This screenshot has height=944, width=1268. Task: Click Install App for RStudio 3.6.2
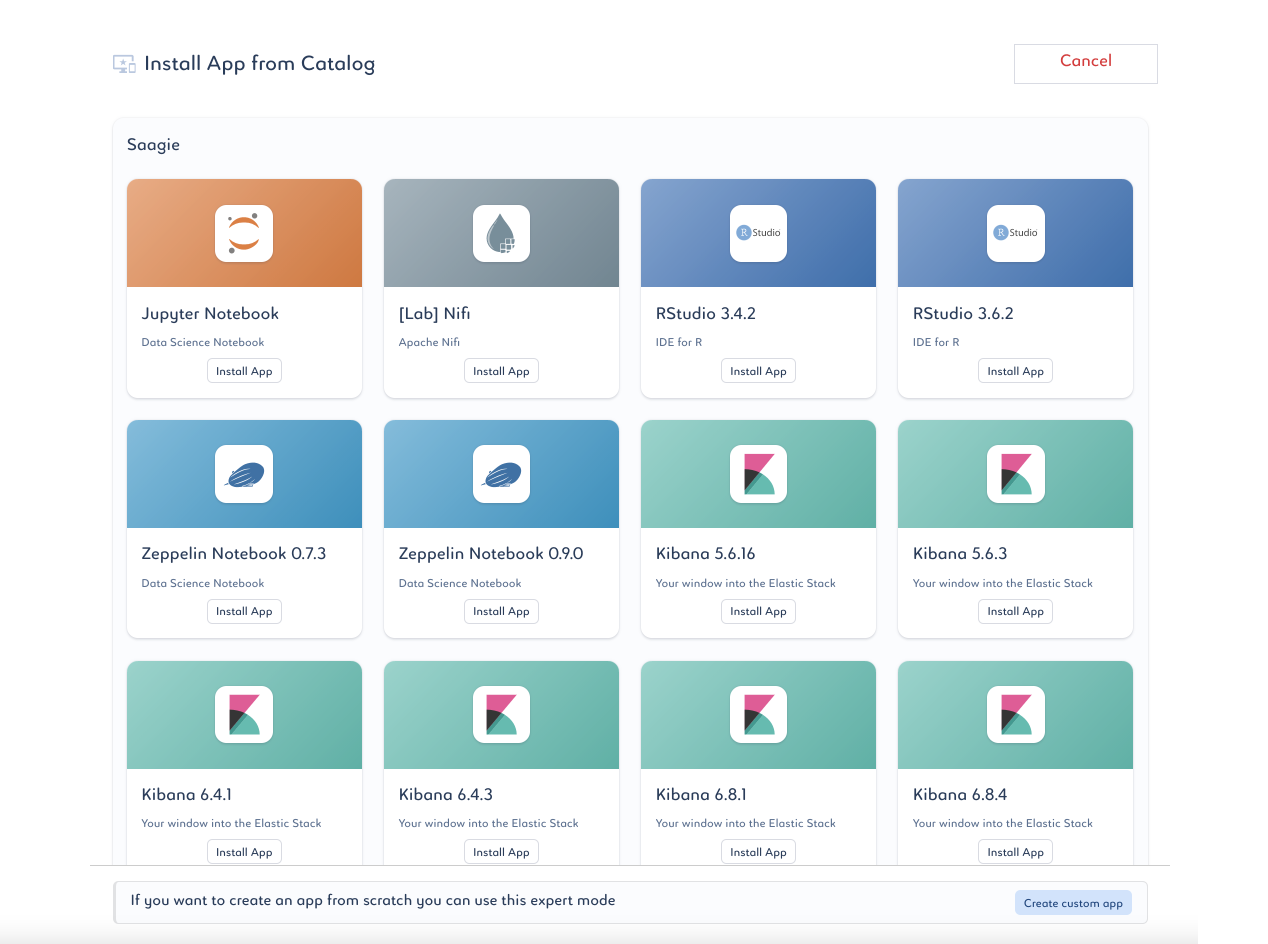(1015, 371)
